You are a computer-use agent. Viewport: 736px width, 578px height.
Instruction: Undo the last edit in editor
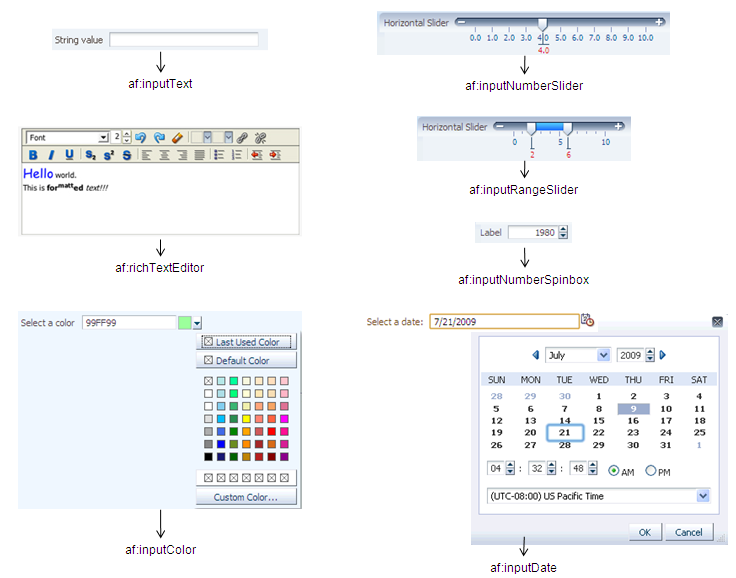click(140, 138)
